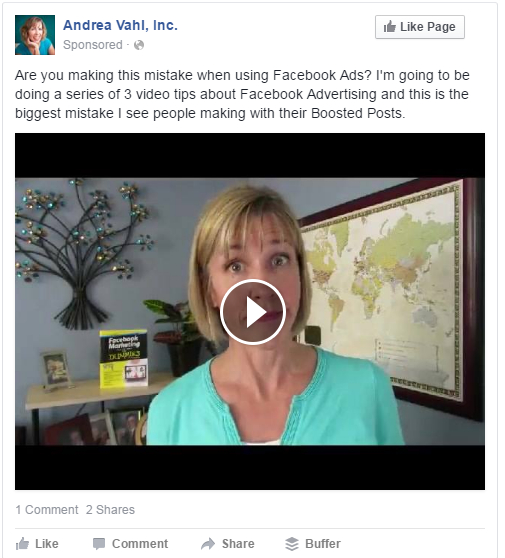The height and width of the screenshot is (558, 505).
Task: Play the Facebook Ads mistake video
Action: pos(253,312)
